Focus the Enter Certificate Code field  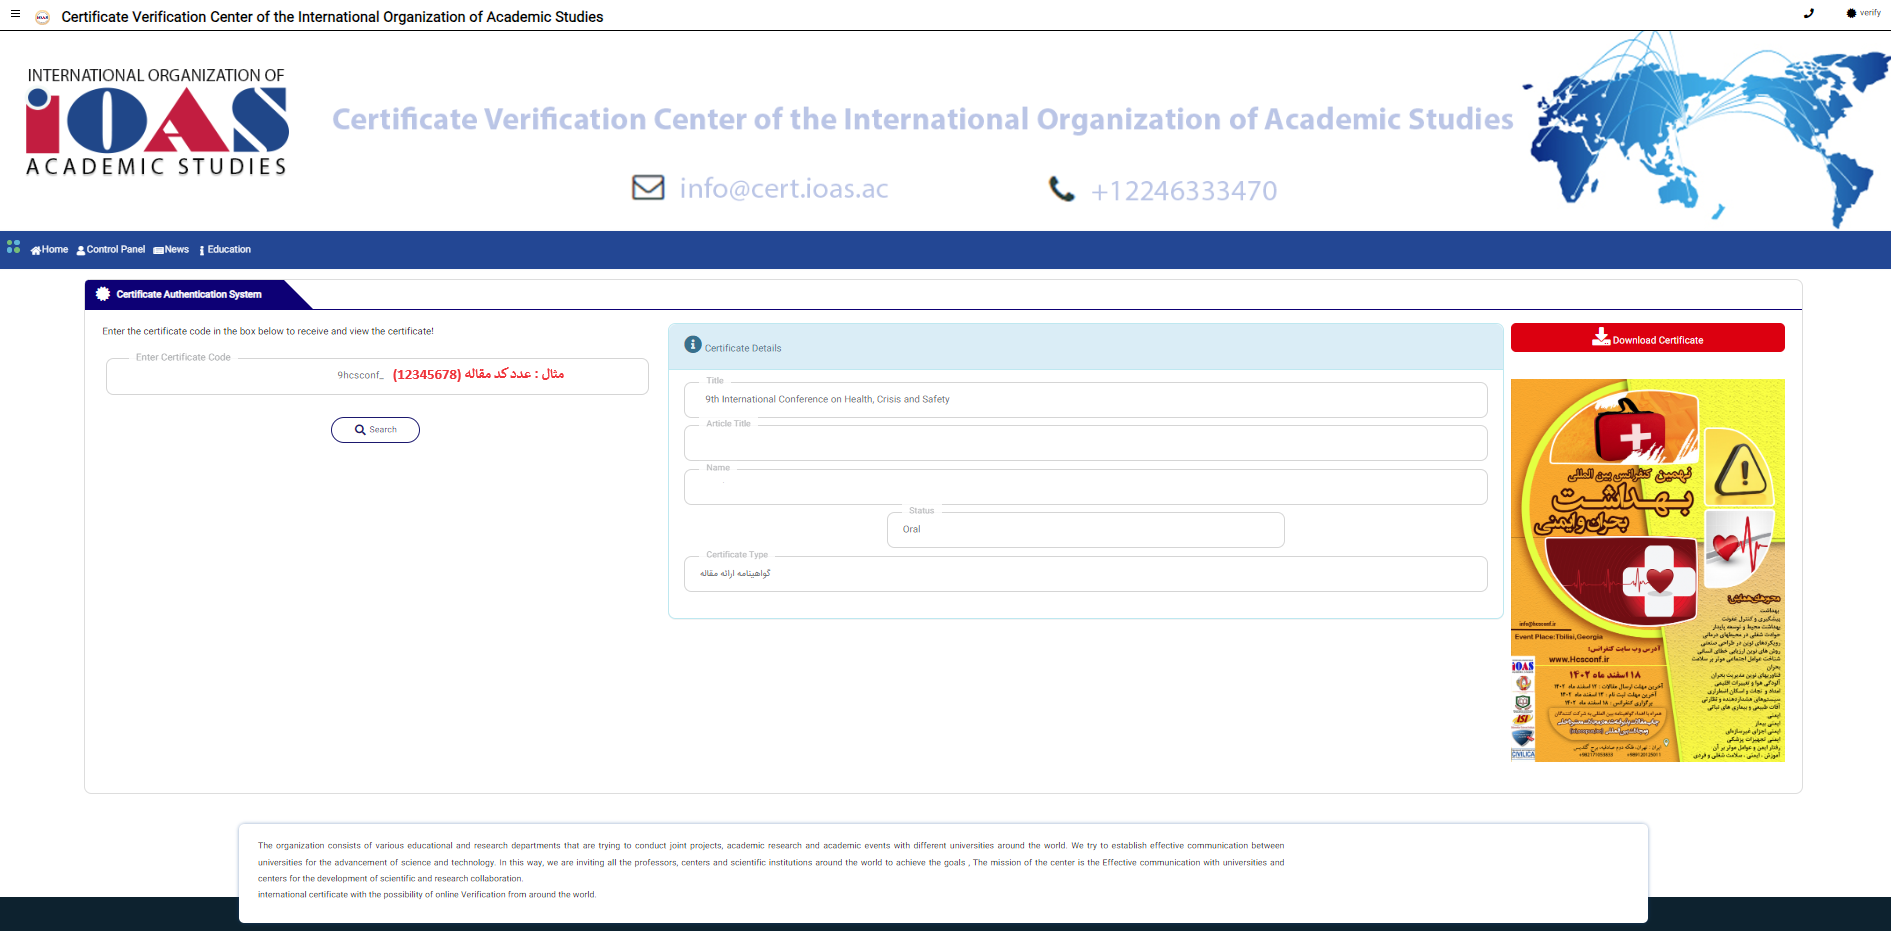coord(377,376)
